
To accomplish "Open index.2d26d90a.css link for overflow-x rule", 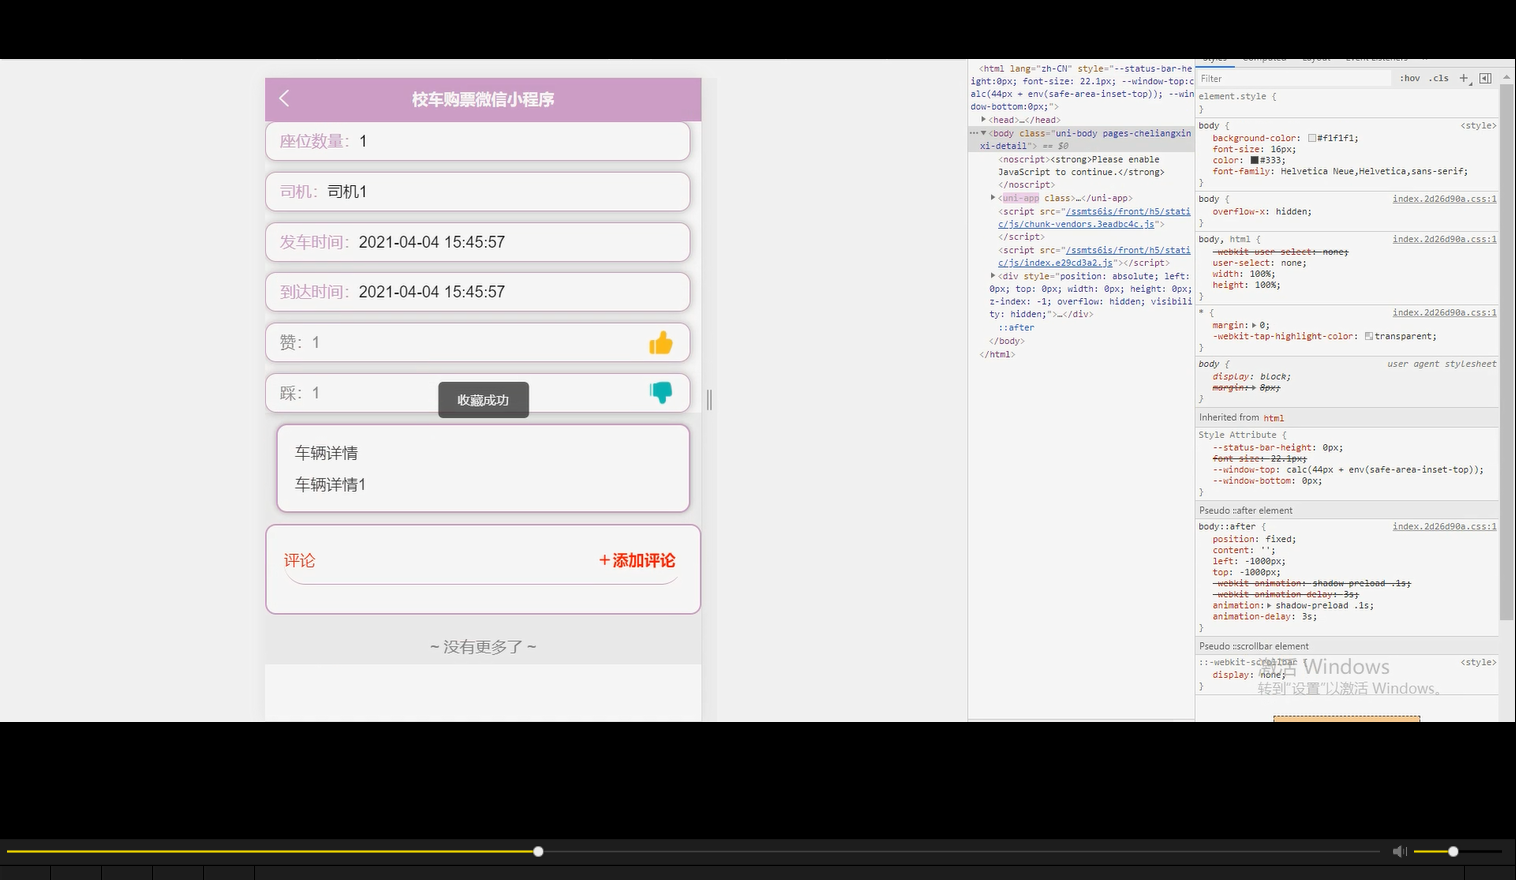I will (1444, 199).
